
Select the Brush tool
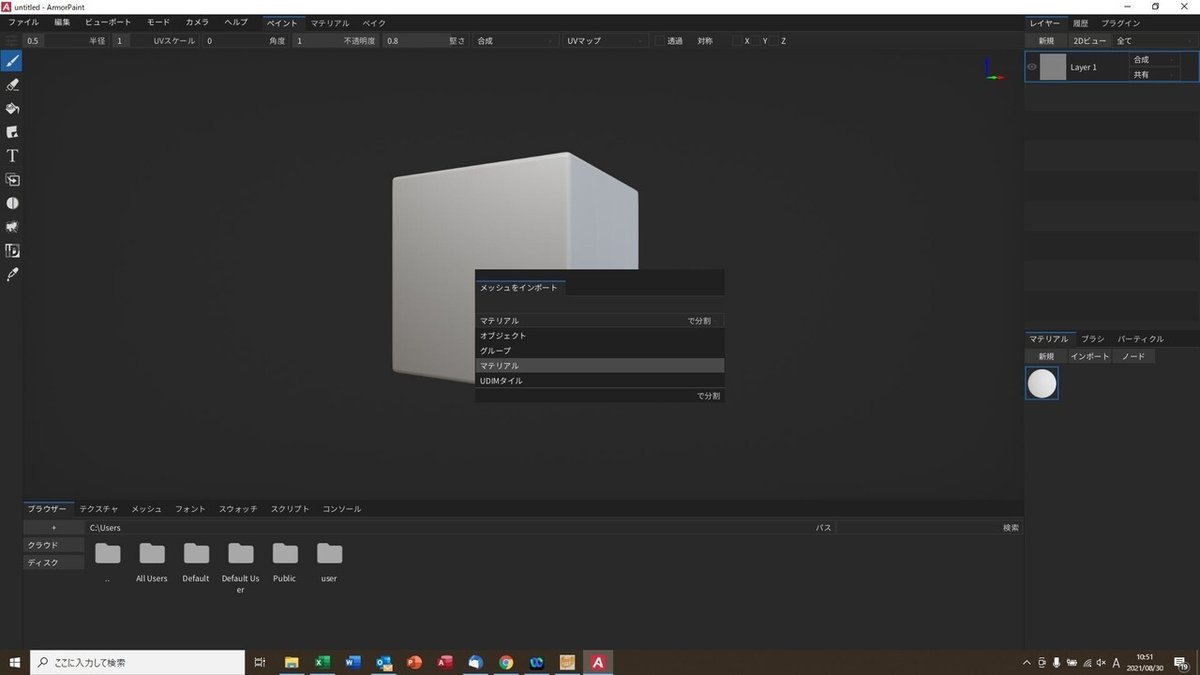(x=12, y=61)
